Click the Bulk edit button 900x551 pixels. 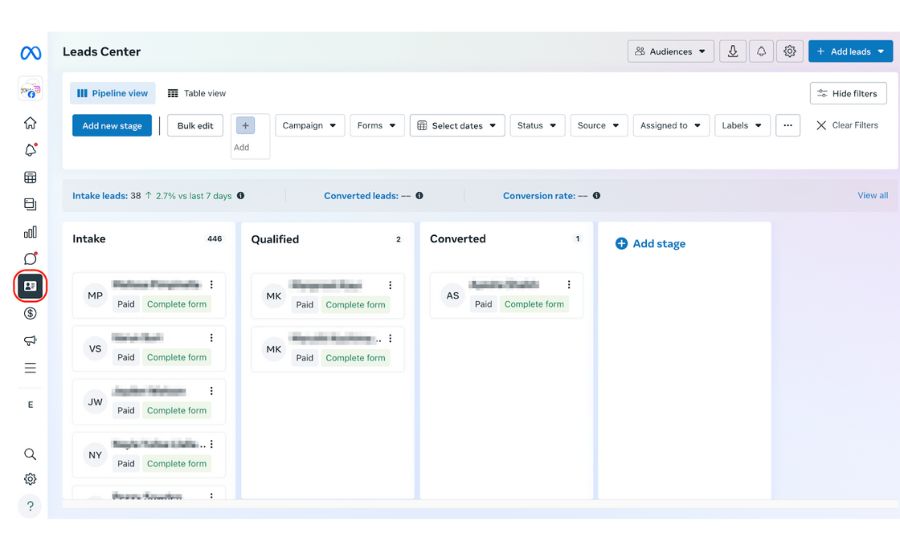point(195,125)
